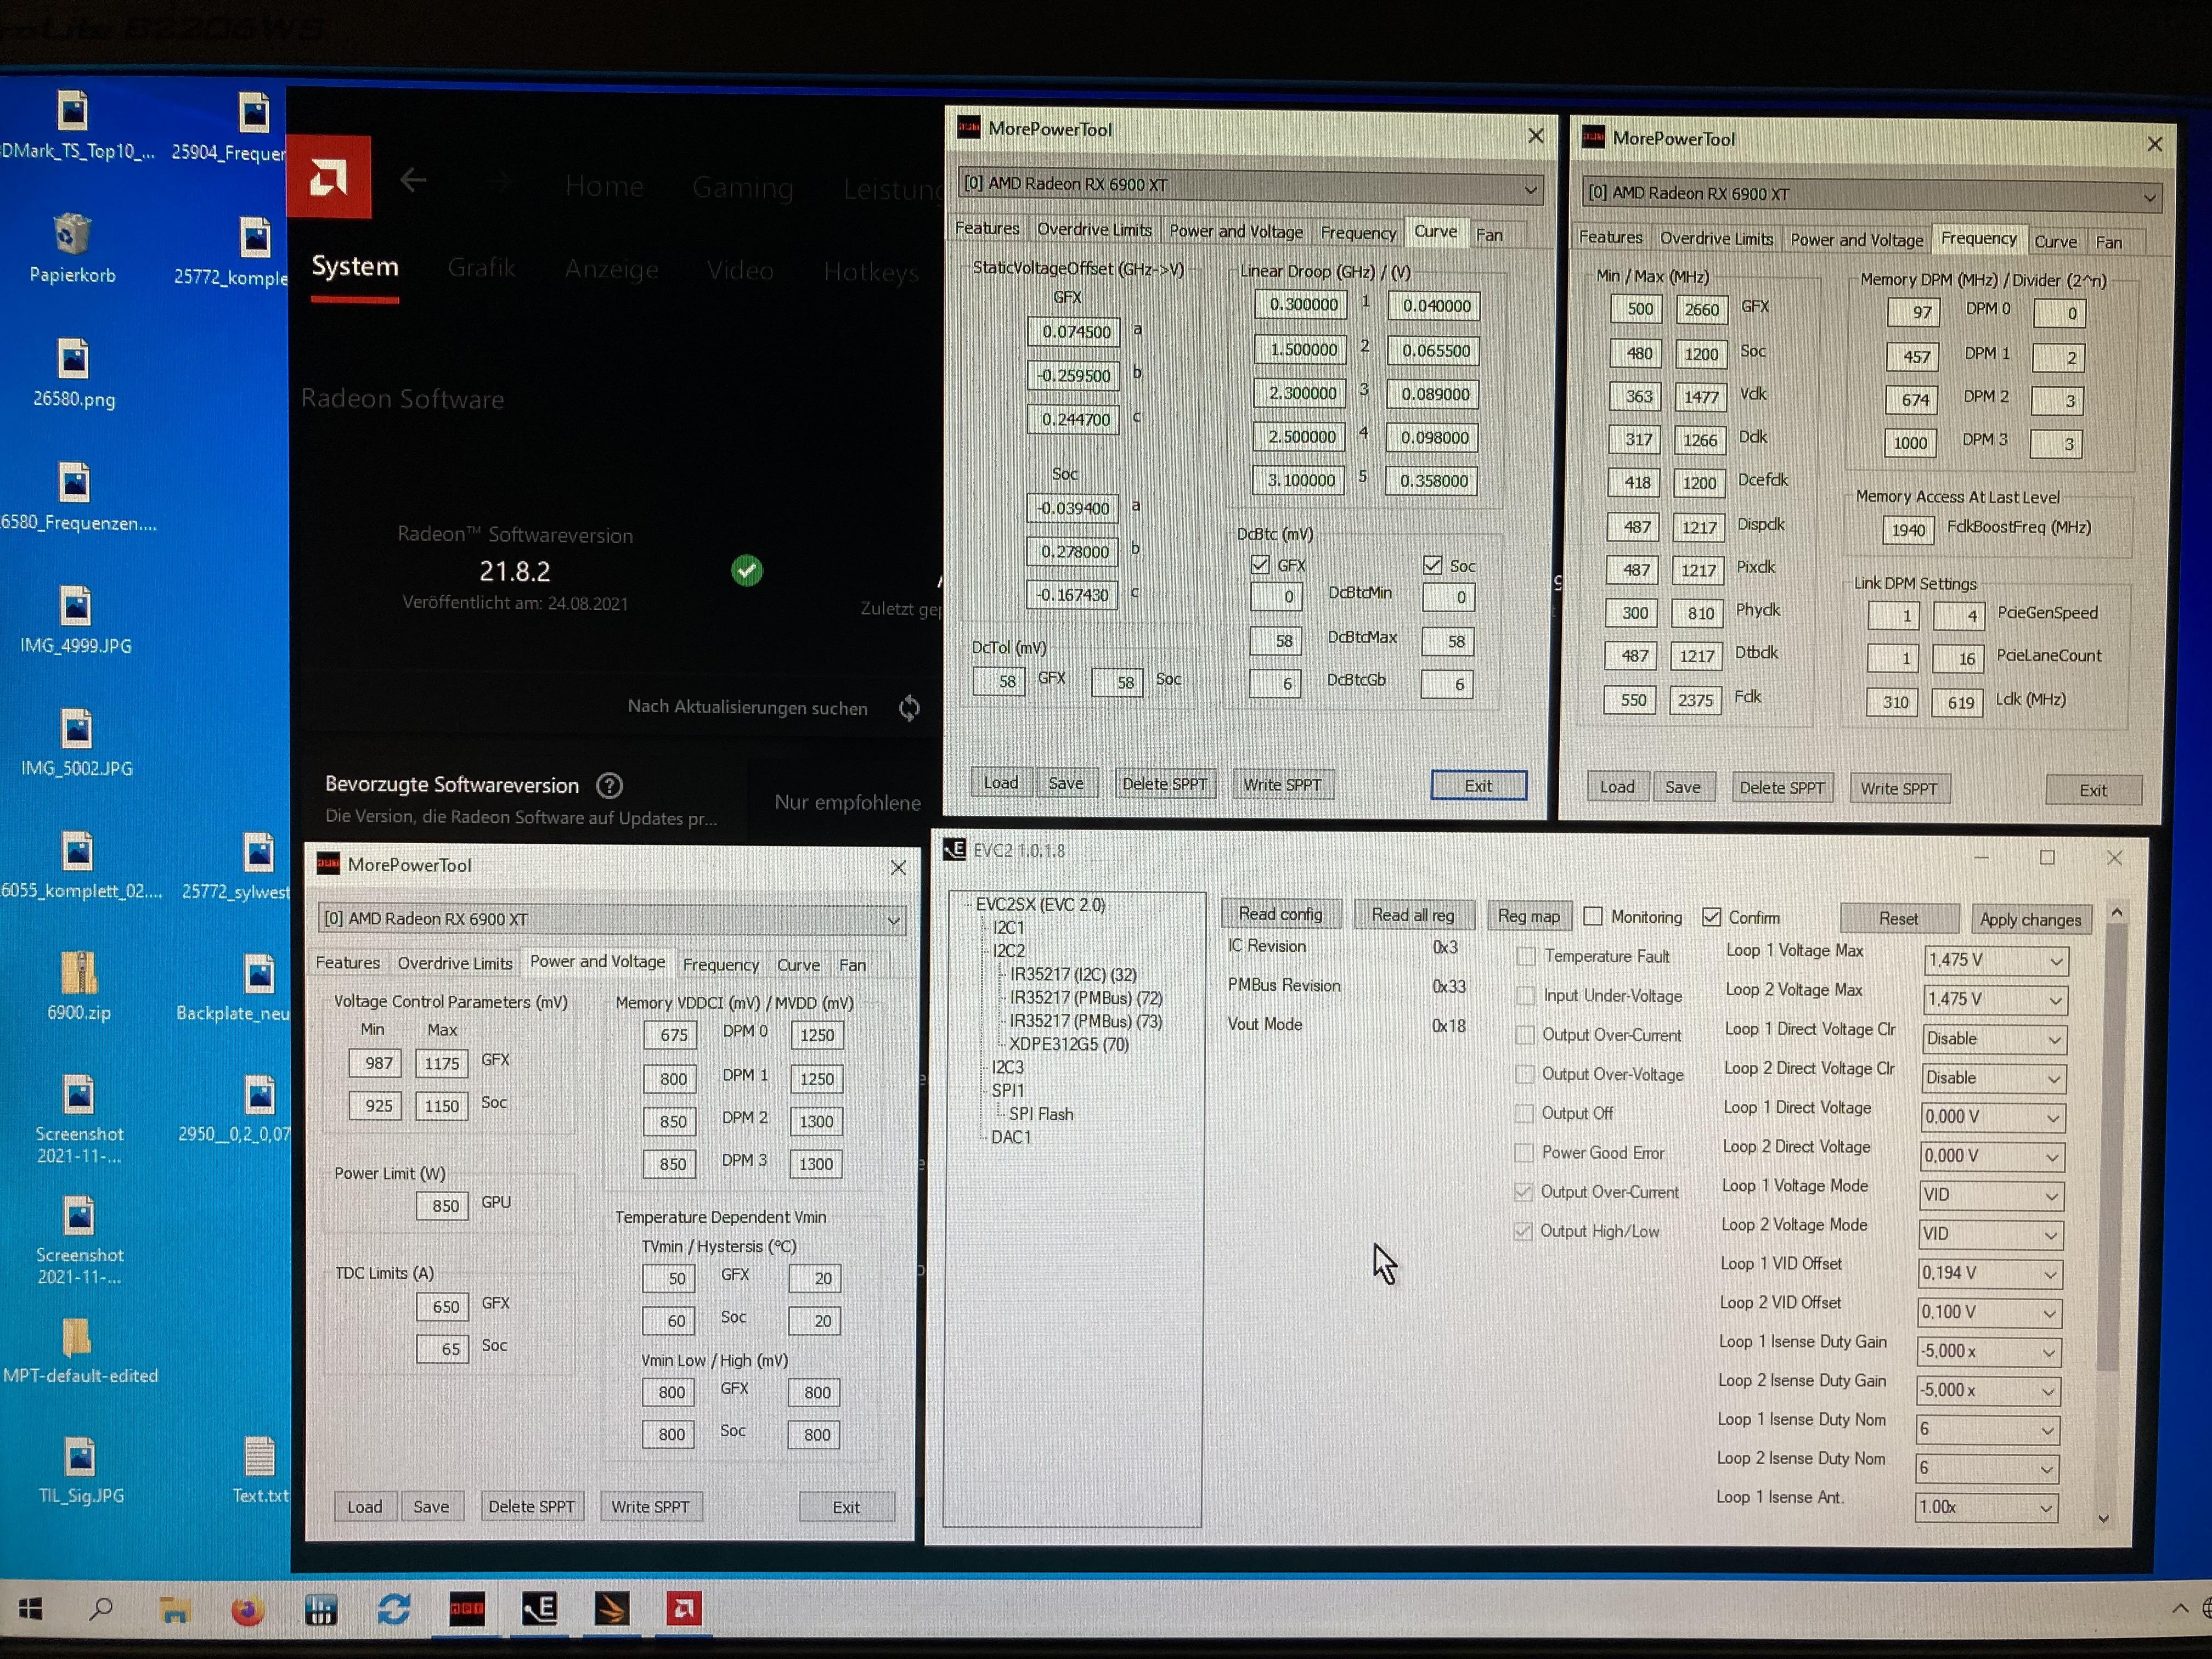Toggle the Monitoring checkbox in EVC2
This screenshot has width=2212, height=1659.
(1594, 916)
